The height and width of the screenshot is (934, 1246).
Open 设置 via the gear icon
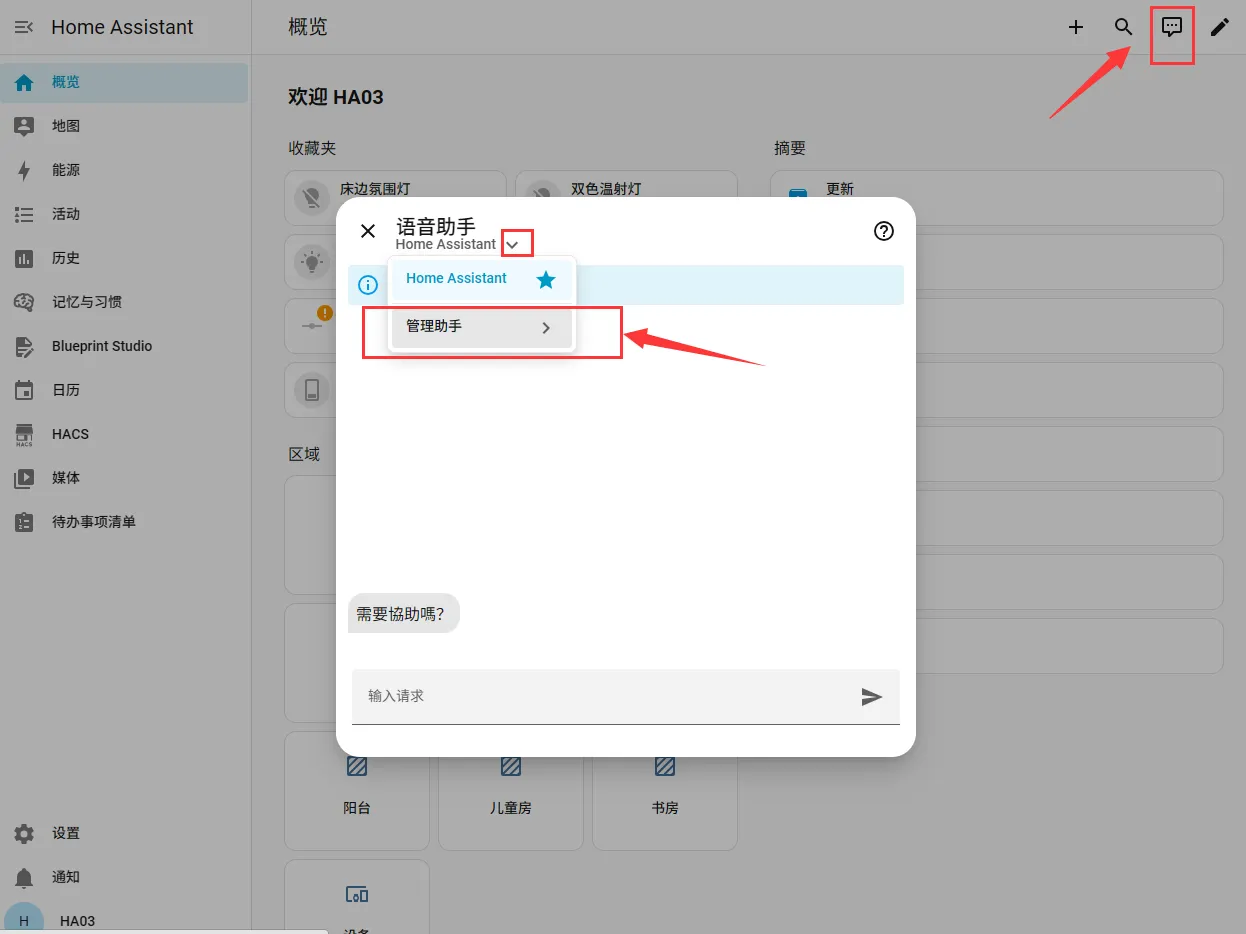pyautogui.click(x=24, y=833)
